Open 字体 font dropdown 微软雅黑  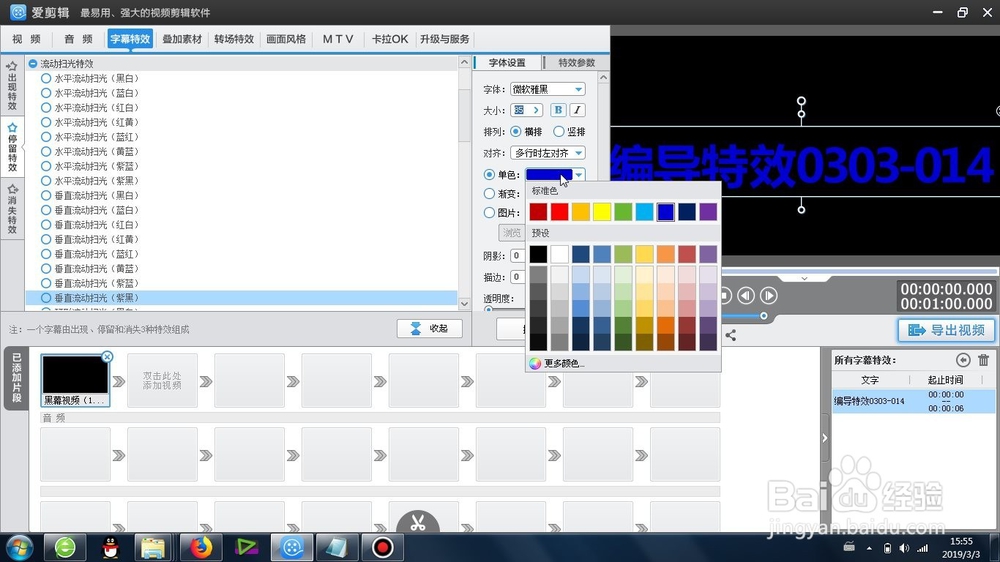click(x=548, y=89)
